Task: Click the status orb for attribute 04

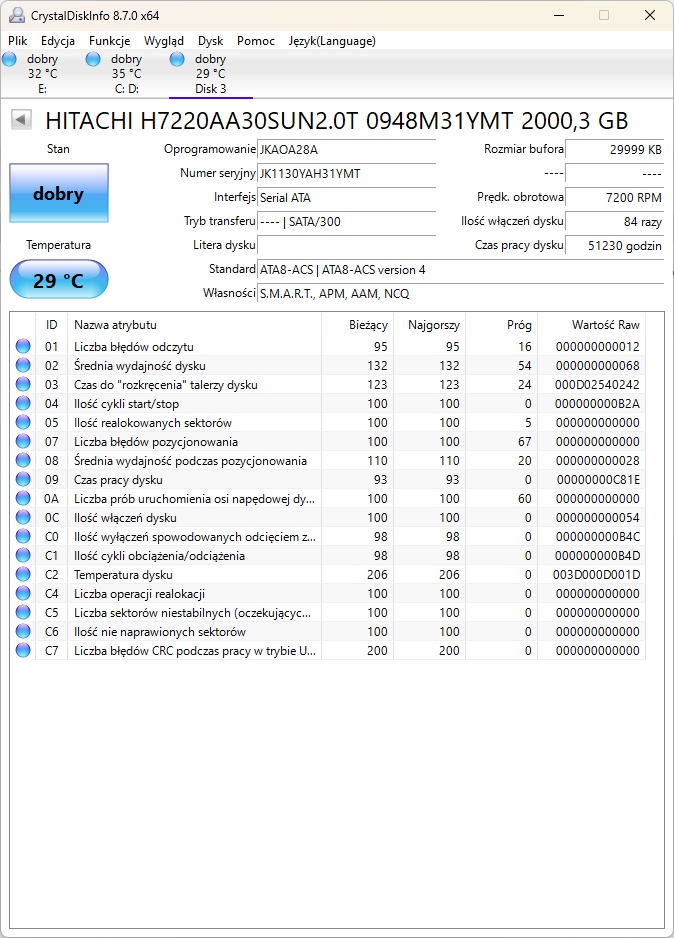Action: [x=23, y=404]
